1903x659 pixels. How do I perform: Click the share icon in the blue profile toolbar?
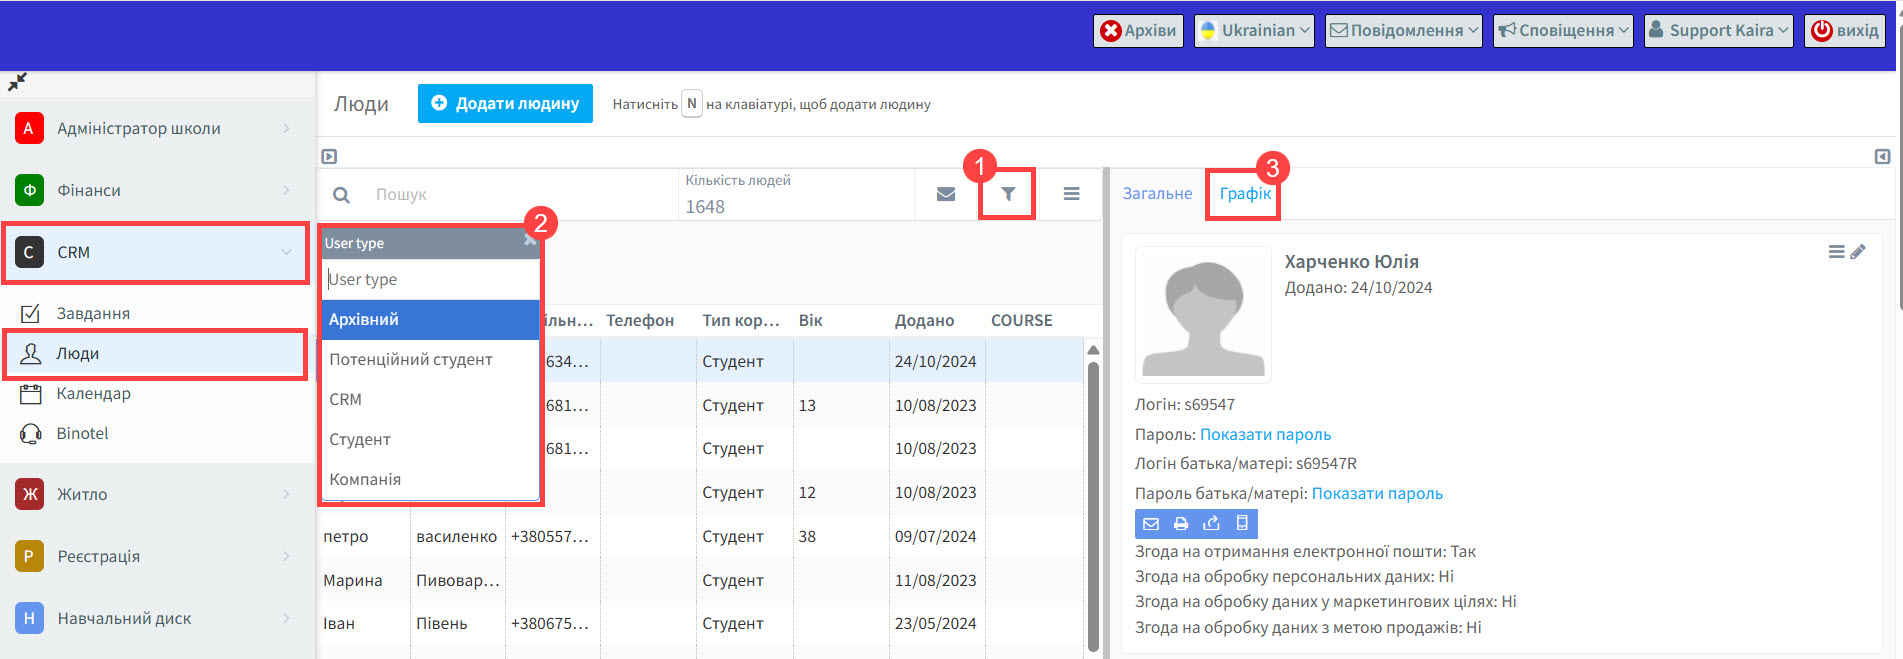click(1211, 523)
